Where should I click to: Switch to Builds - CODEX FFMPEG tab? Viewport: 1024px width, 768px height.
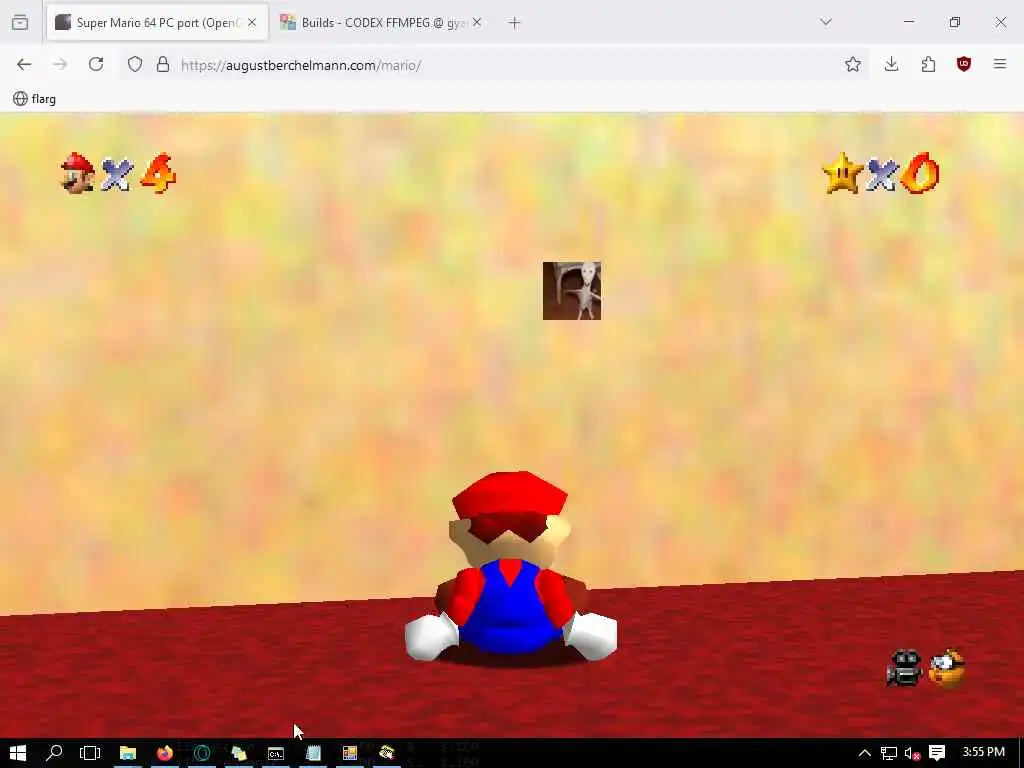point(382,23)
